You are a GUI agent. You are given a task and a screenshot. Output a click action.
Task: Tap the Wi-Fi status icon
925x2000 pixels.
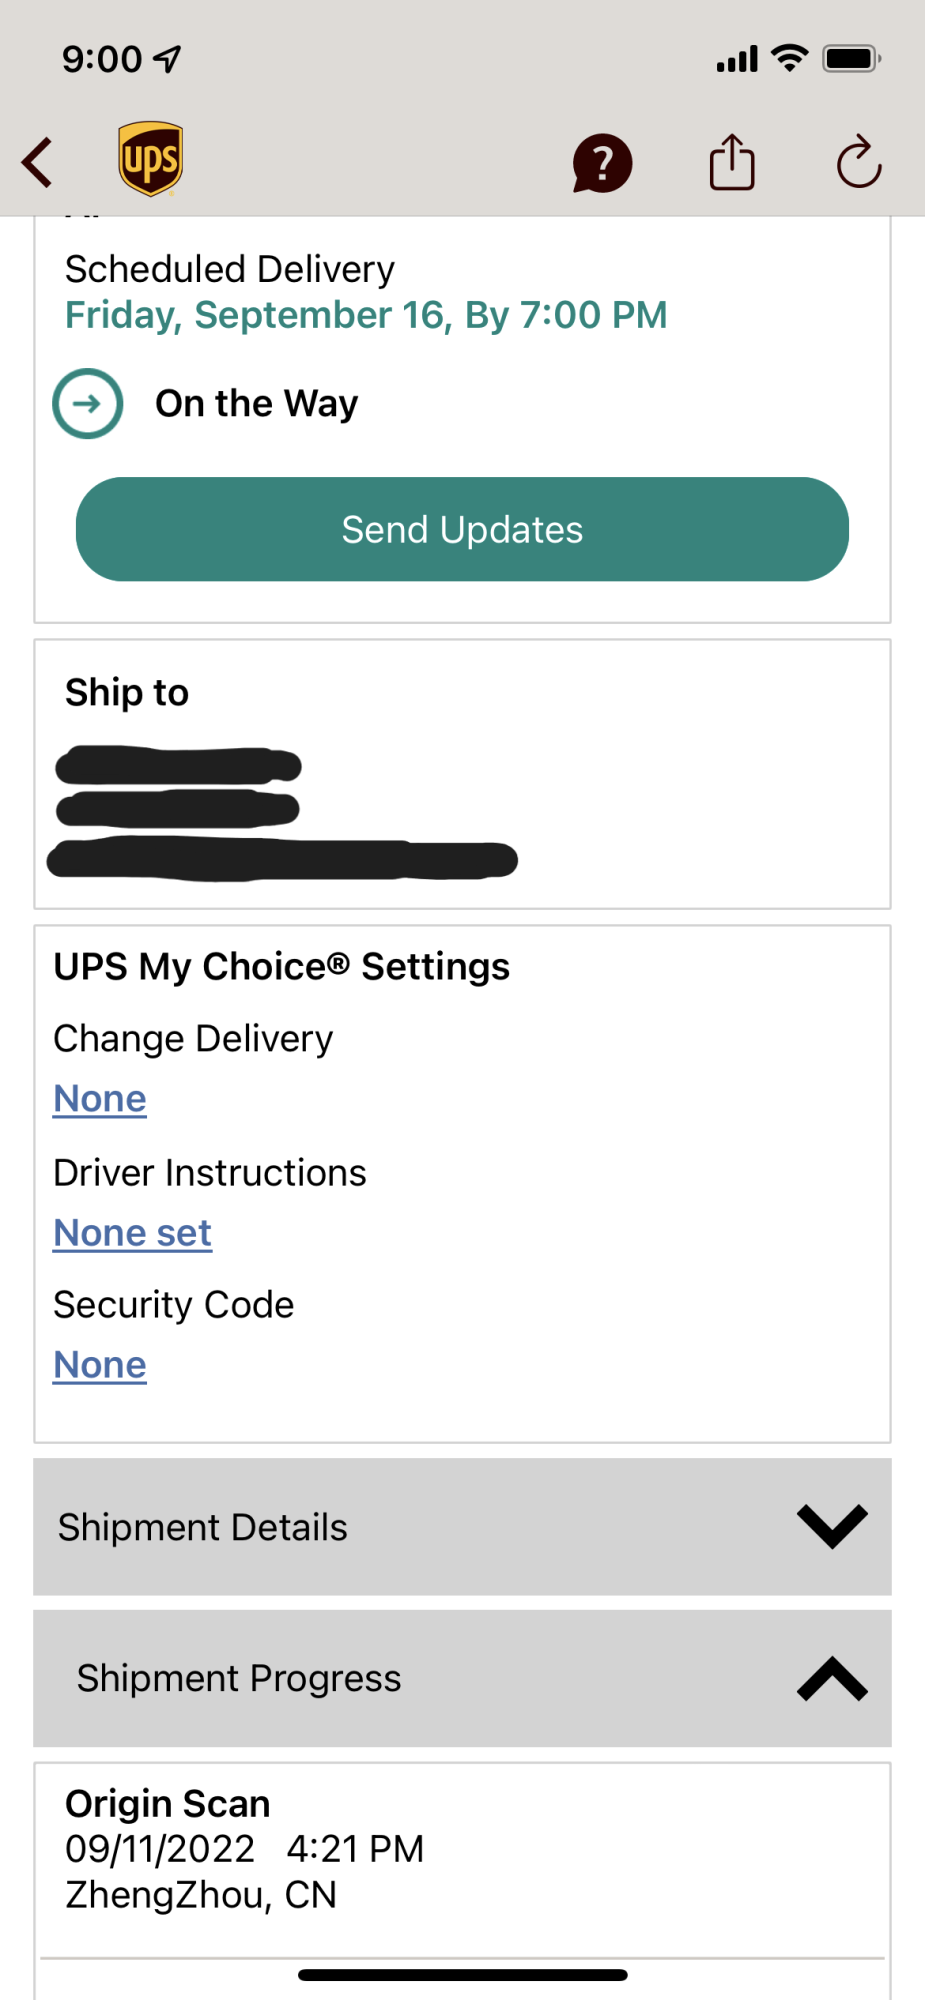coord(790,58)
